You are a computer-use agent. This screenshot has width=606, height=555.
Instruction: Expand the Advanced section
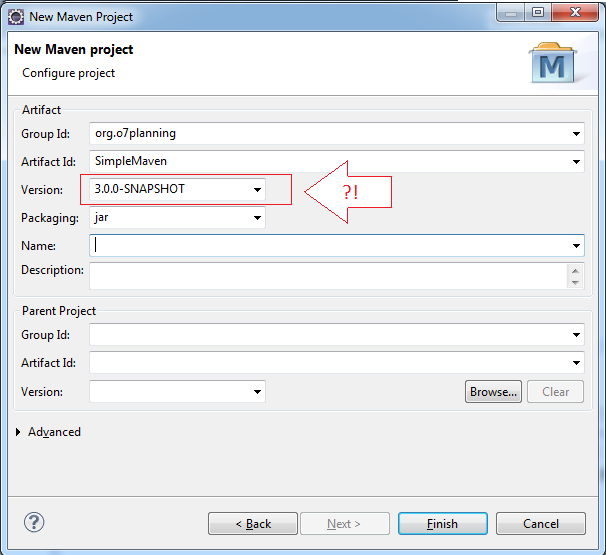click(18, 432)
